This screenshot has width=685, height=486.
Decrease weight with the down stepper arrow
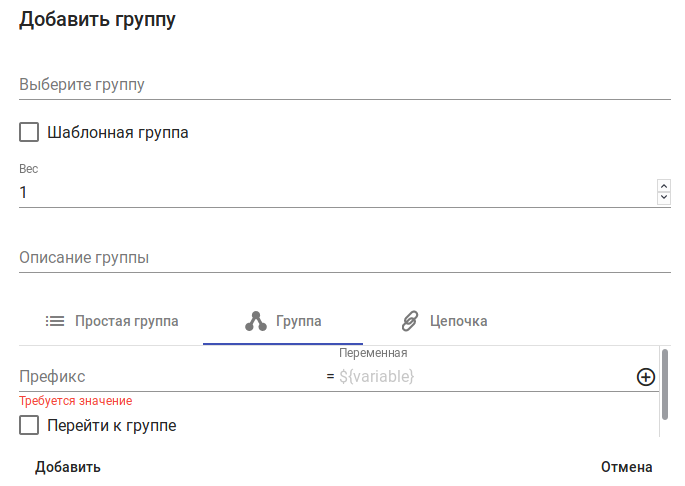[x=664, y=197]
